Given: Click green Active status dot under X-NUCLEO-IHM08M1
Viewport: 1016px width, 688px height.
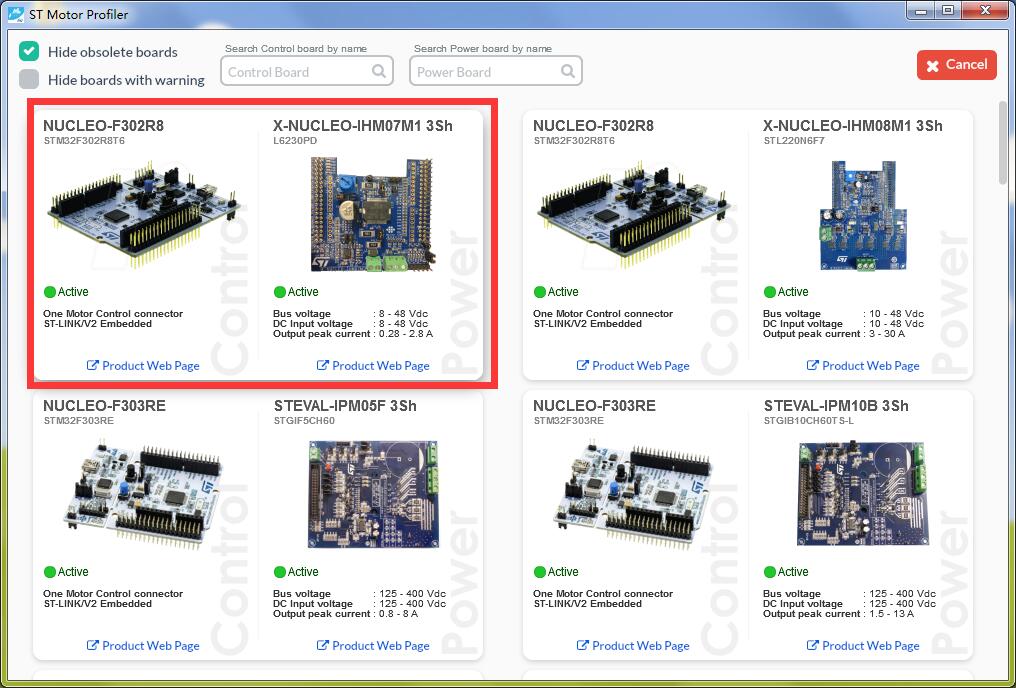Looking at the screenshot, I should 770,292.
